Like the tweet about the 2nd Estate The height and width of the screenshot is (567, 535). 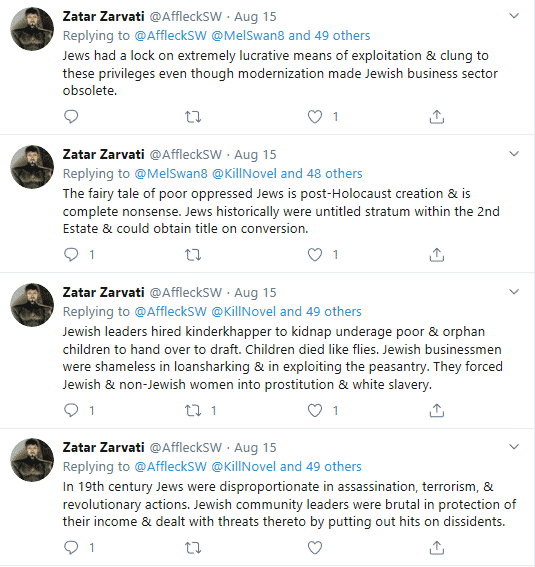pyautogui.click(x=314, y=255)
